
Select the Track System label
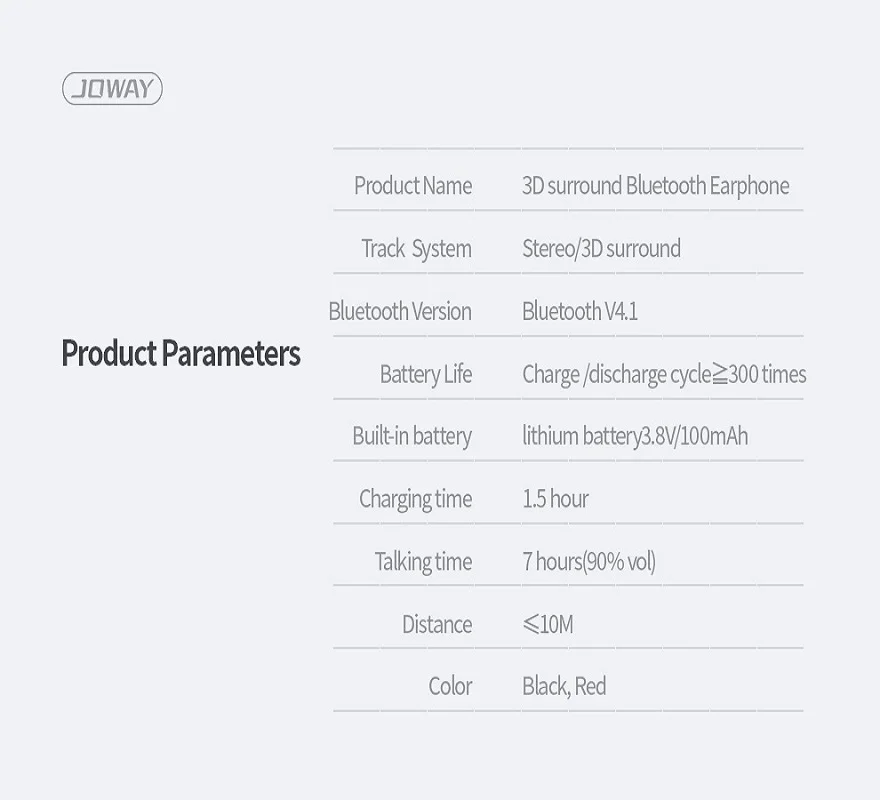click(x=416, y=249)
